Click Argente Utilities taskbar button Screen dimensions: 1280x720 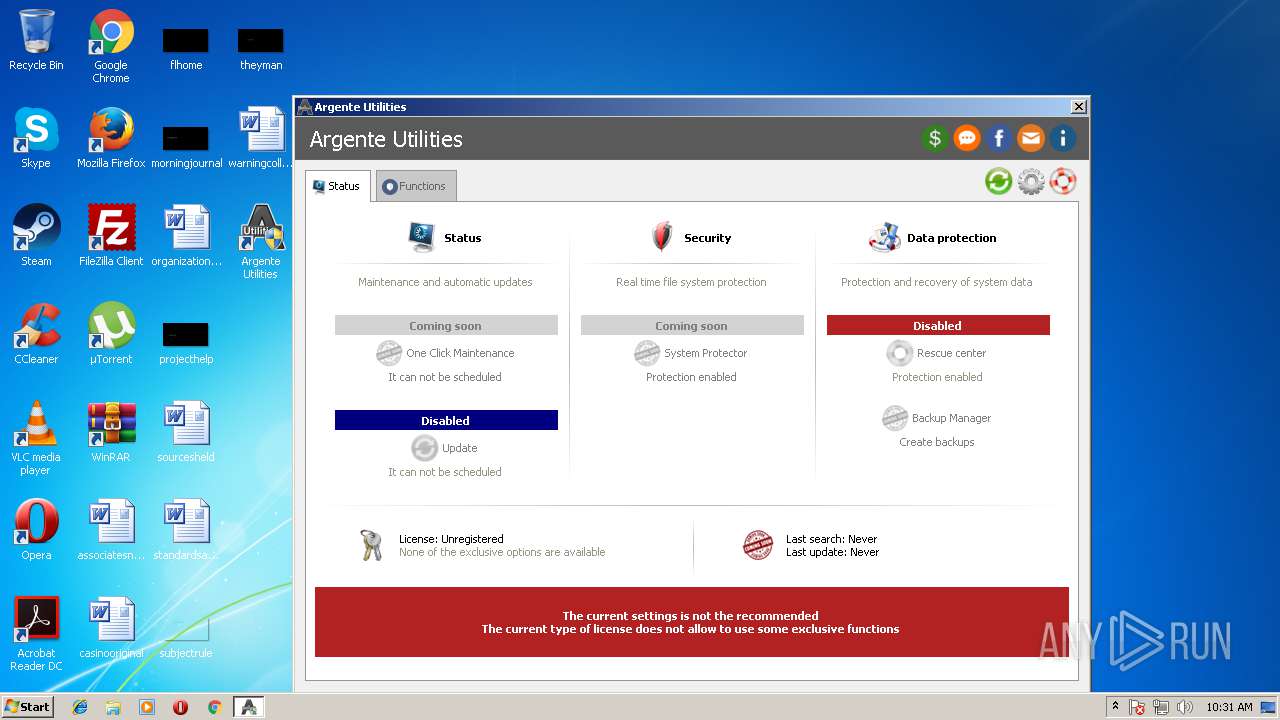pos(248,707)
